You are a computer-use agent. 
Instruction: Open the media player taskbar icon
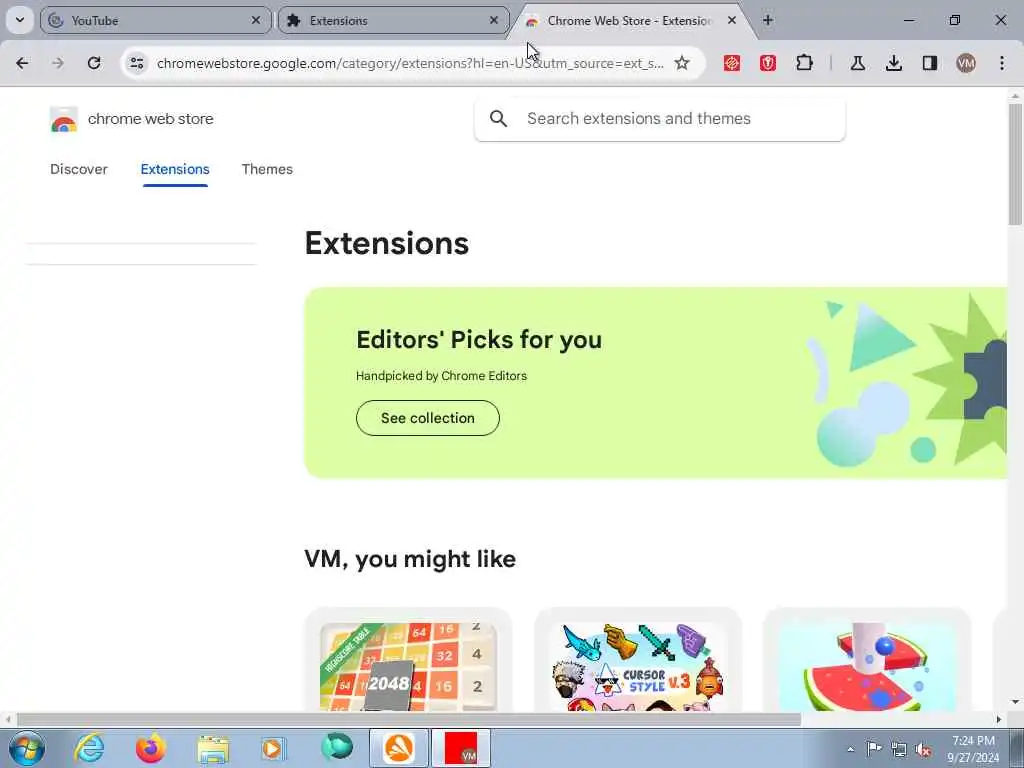[273, 748]
